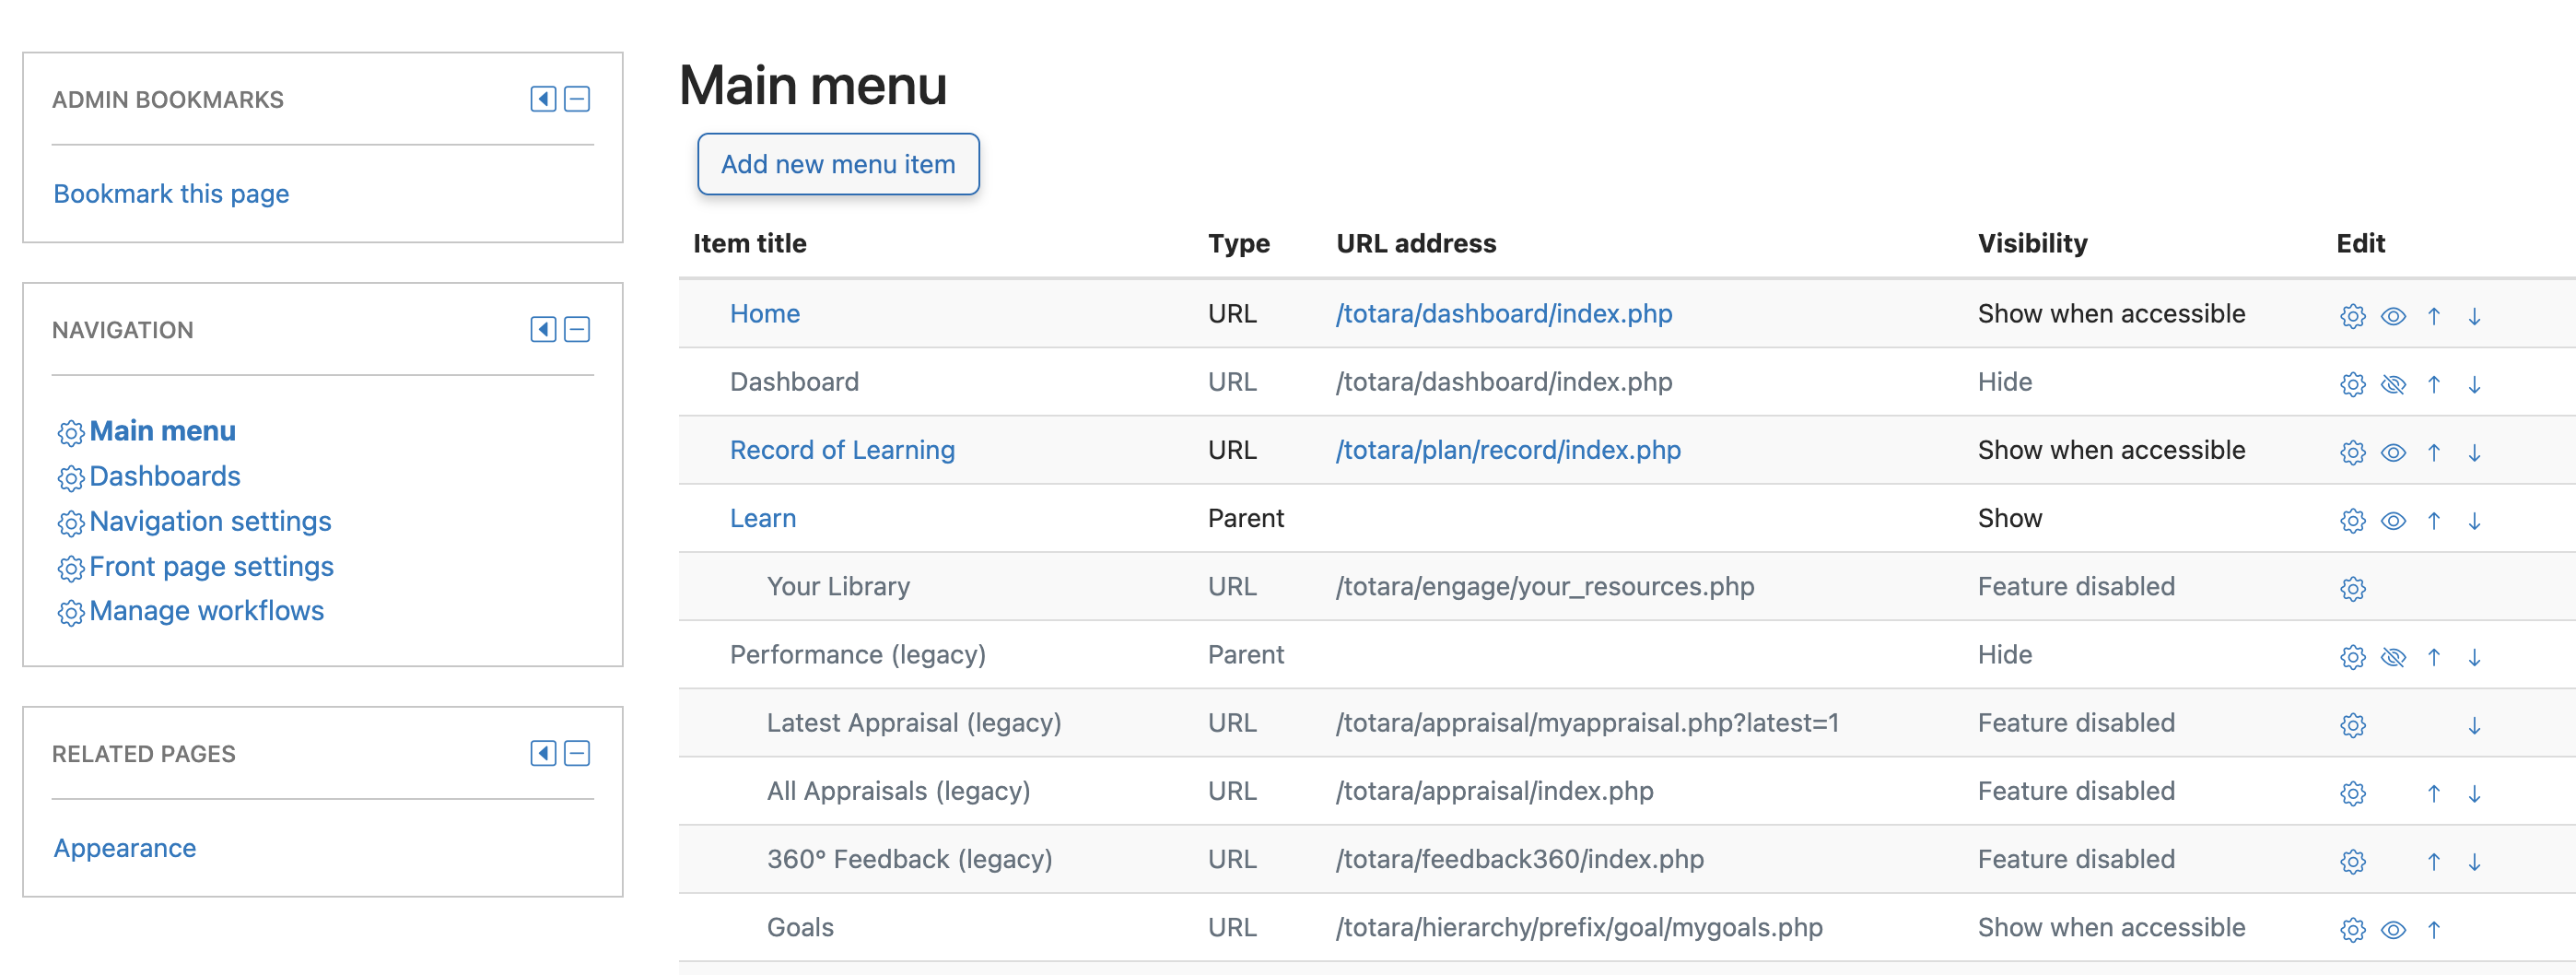Open the Home item title link

pyautogui.click(x=764, y=313)
